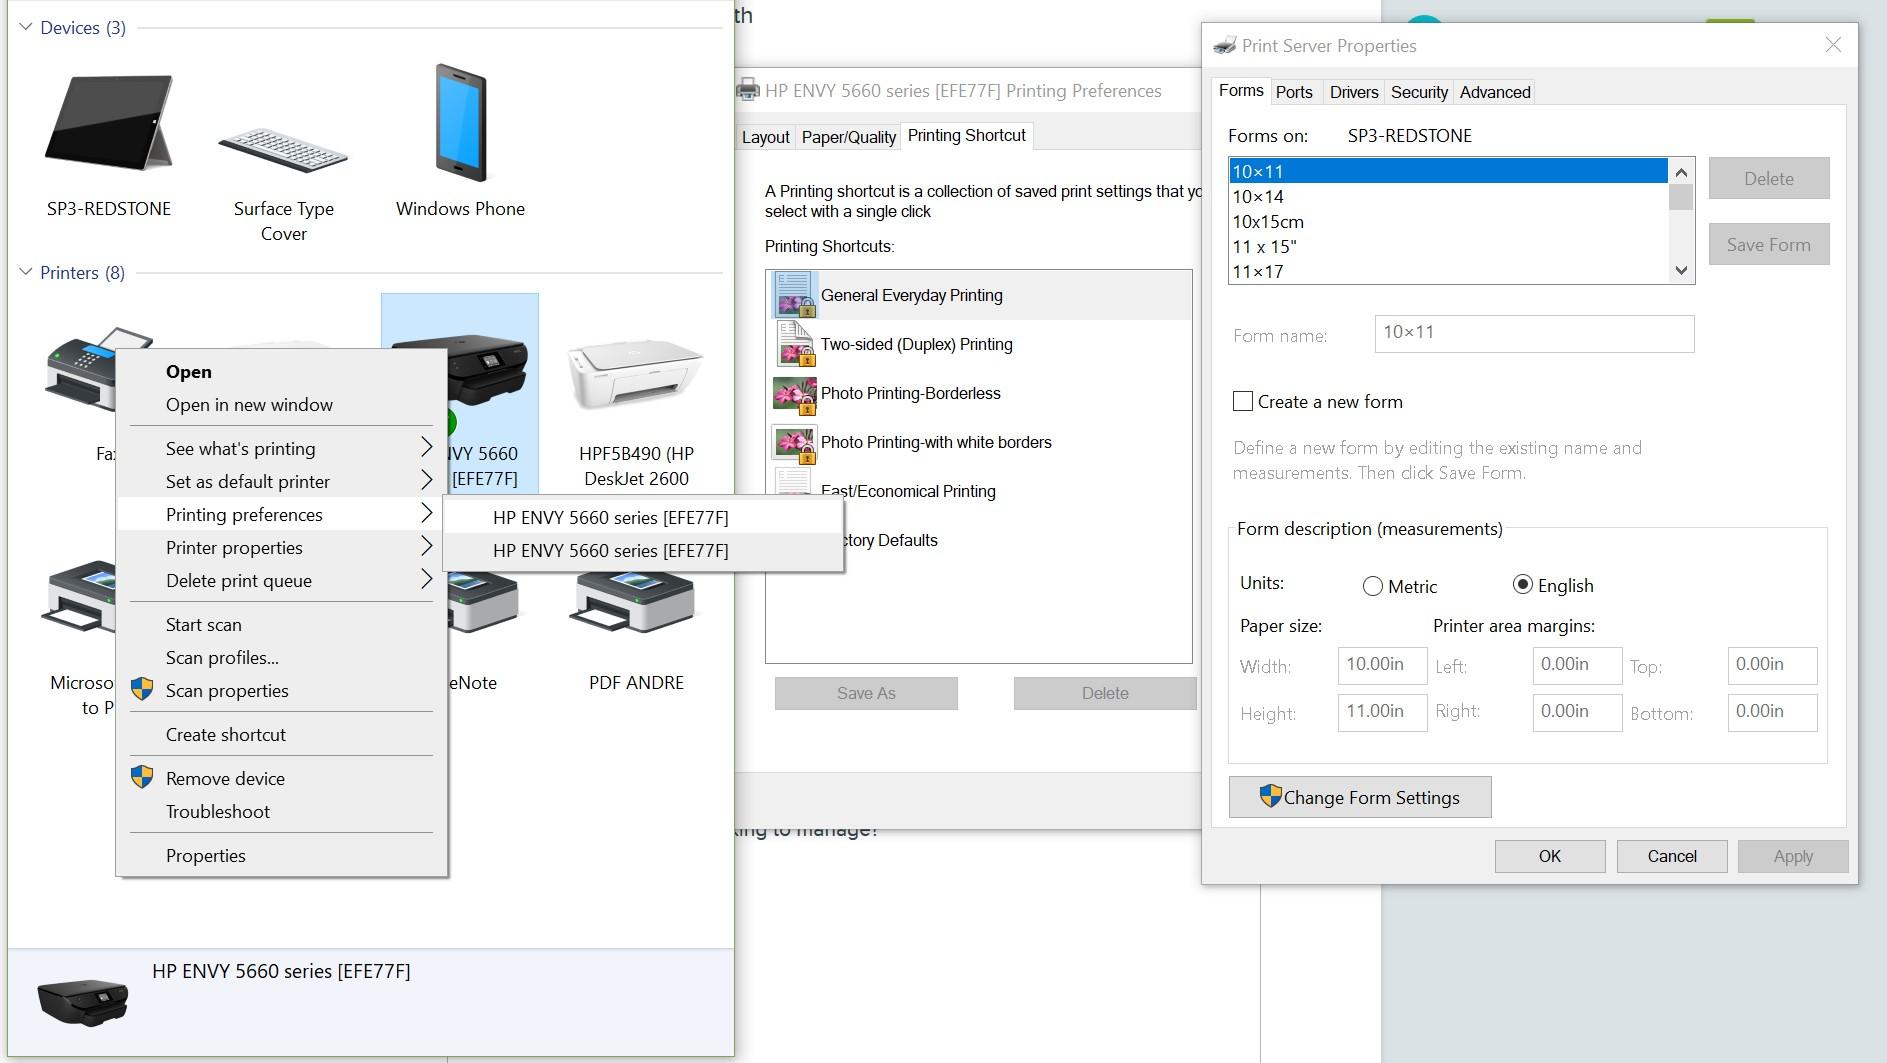Expand the See what's printing submenu arrow
1887x1063 pixels.
(x=426, y=447)
